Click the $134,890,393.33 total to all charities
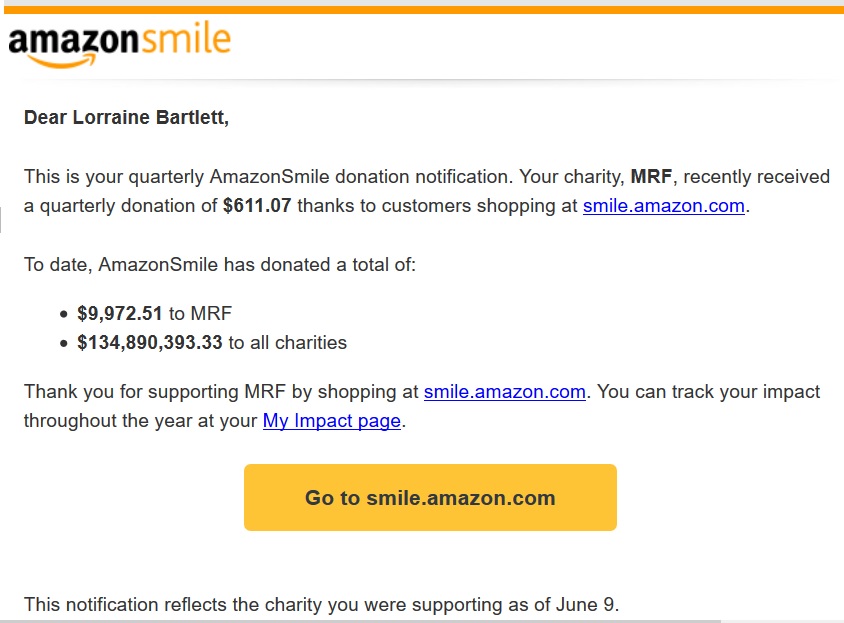 click(x=150, y=342)
